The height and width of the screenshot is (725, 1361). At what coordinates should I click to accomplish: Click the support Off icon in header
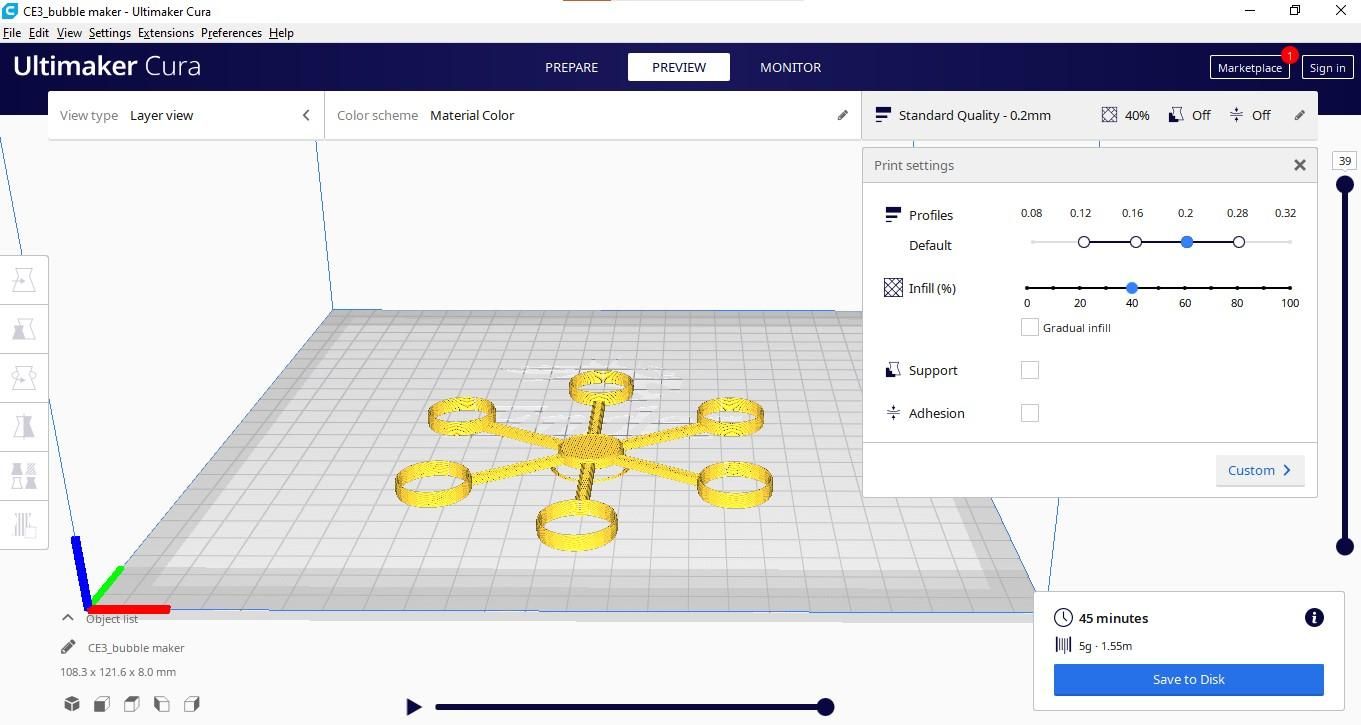click(x=1176, y=115)
